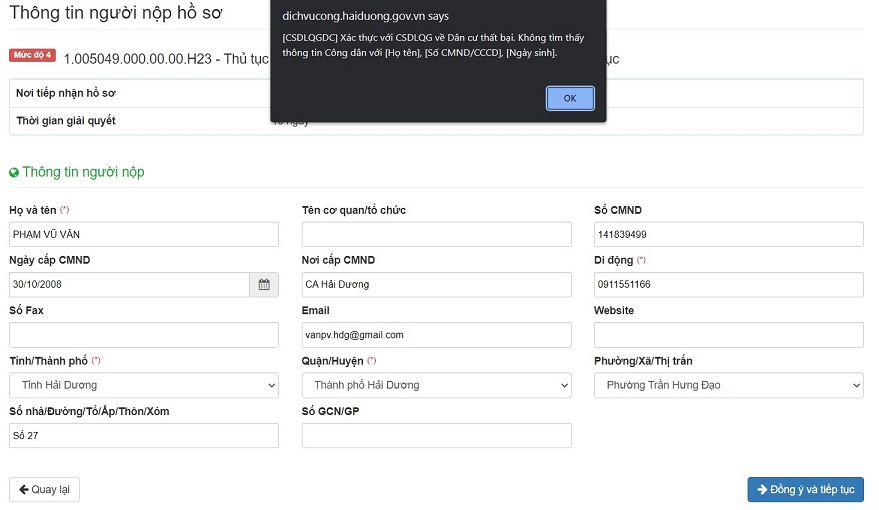The image size is (879, 510).
Task: Open the calendar picker for Ngày cấp CMND
Action: [264, 285]
